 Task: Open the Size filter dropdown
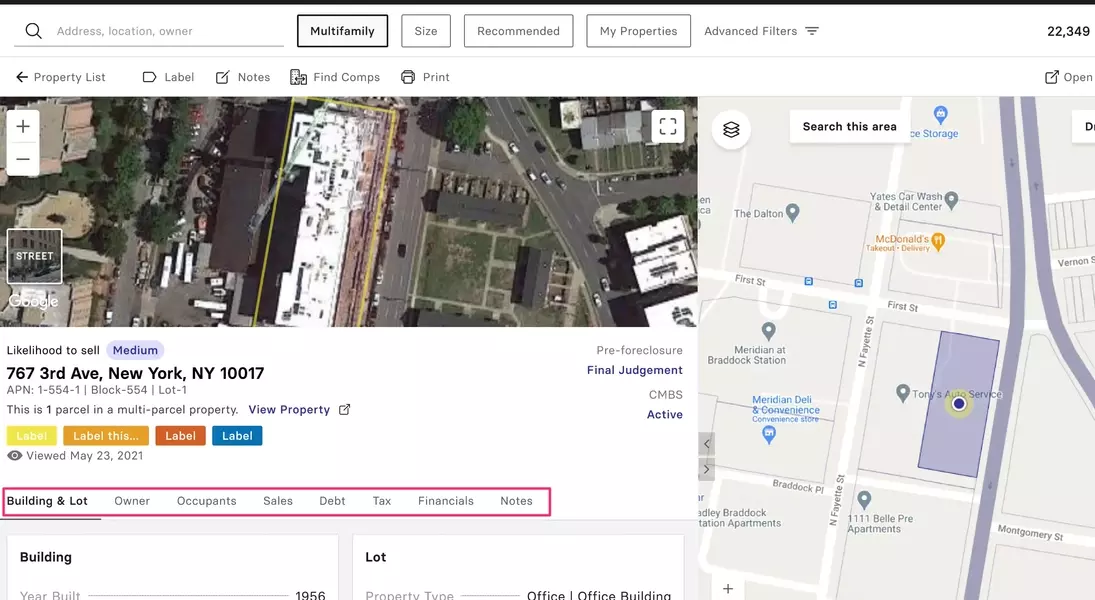426,31
